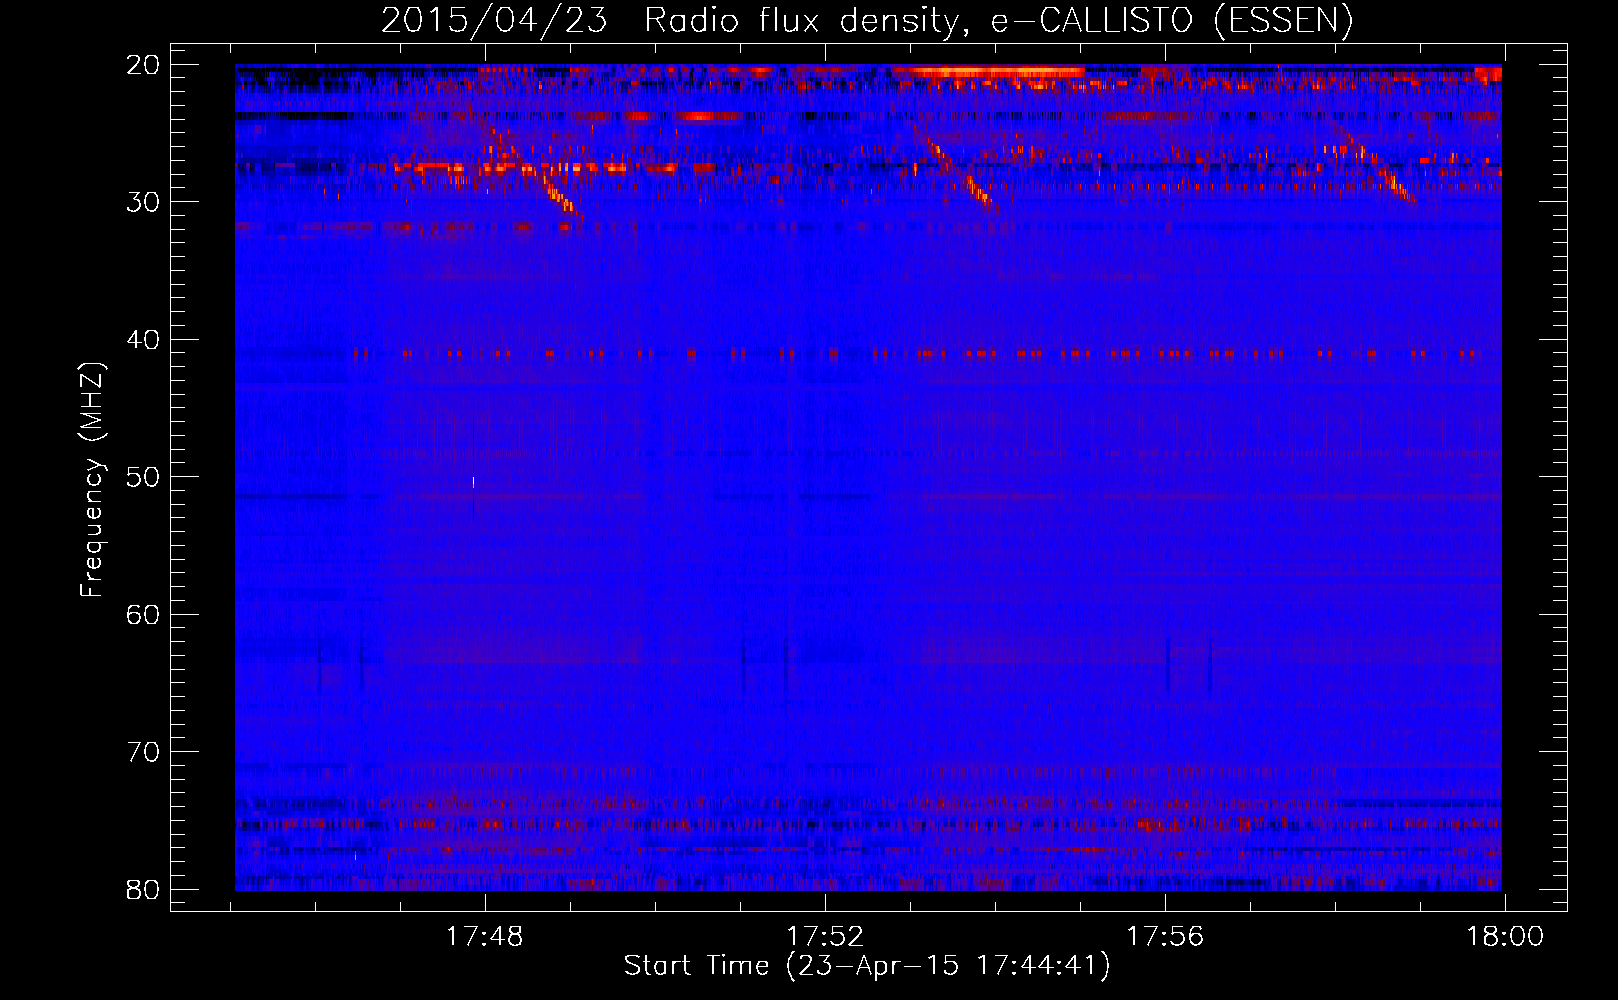The image size is (1618, 1000).
Task: Click the 17:48 time tick label
Action: point(485,937)
